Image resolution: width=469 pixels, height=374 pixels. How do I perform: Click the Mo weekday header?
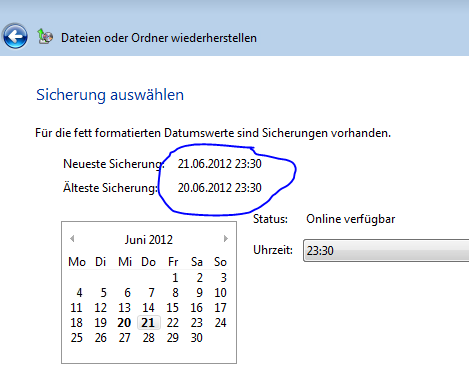point(77,262)
